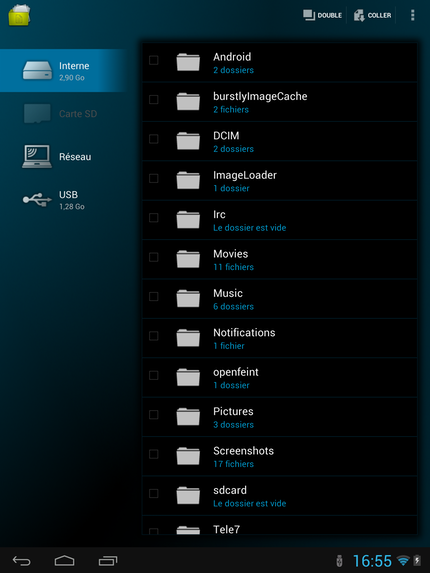
Task: Select the Interne storage tab
Action: (x=63, y=71)
